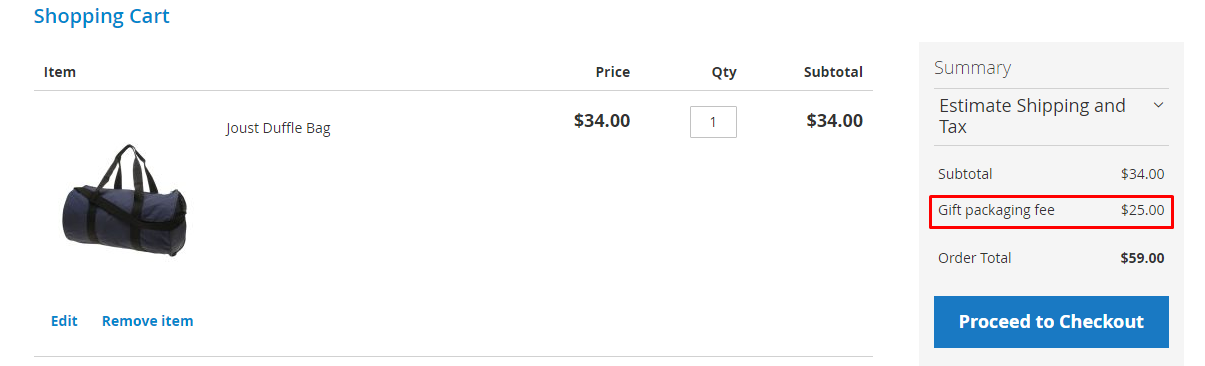
Task: Click the Order Total label
Action: tap(975, 258)
